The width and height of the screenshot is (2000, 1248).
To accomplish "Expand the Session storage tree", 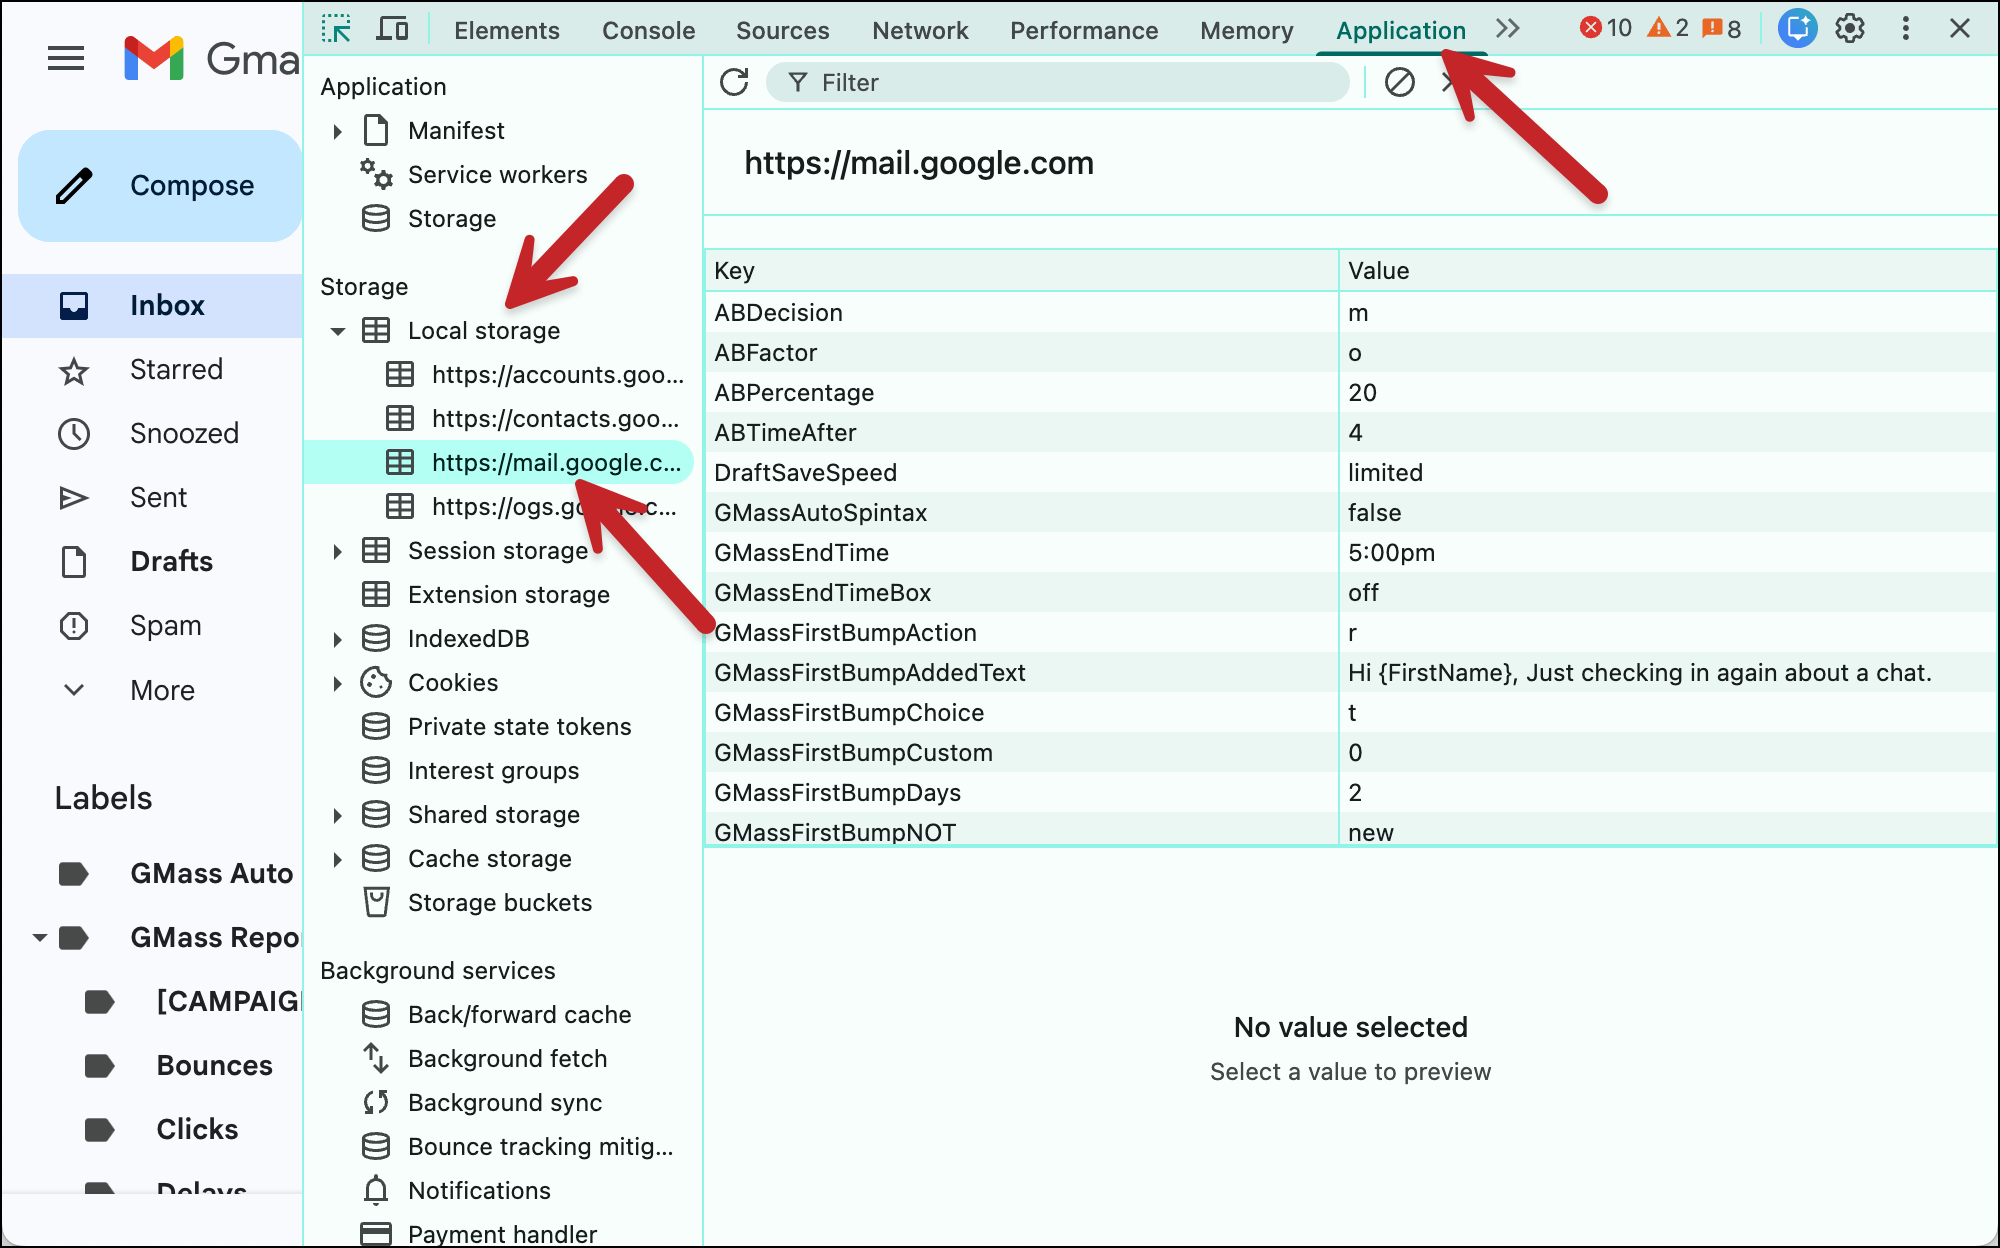I will [x=338, y=551].
